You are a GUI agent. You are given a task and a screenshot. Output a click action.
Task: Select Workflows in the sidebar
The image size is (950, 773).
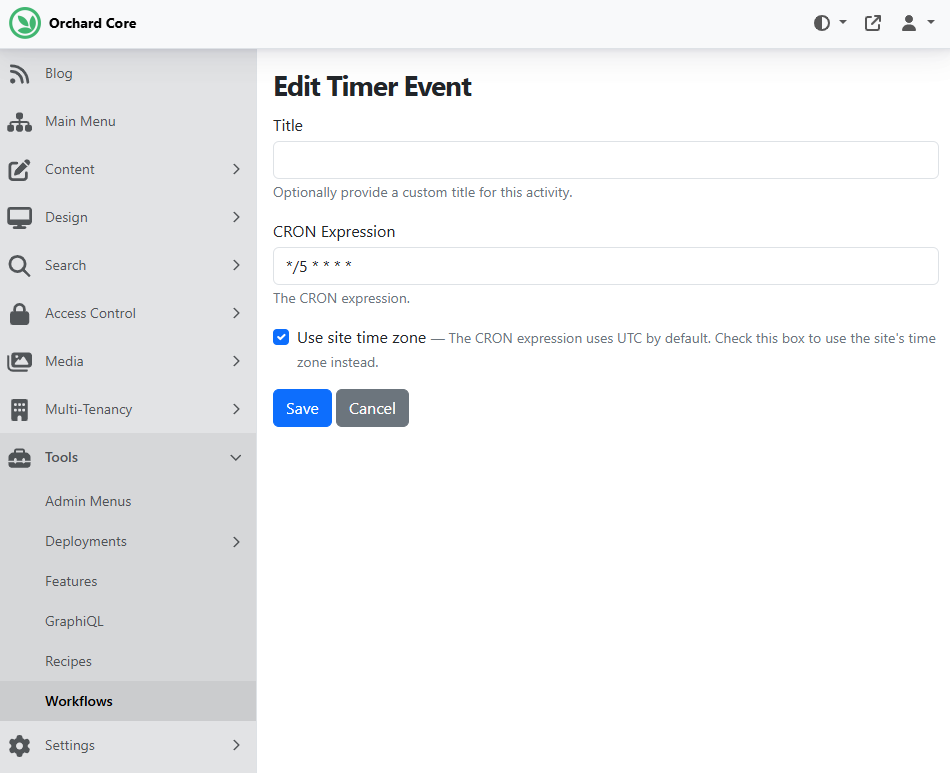click(79, 701)
